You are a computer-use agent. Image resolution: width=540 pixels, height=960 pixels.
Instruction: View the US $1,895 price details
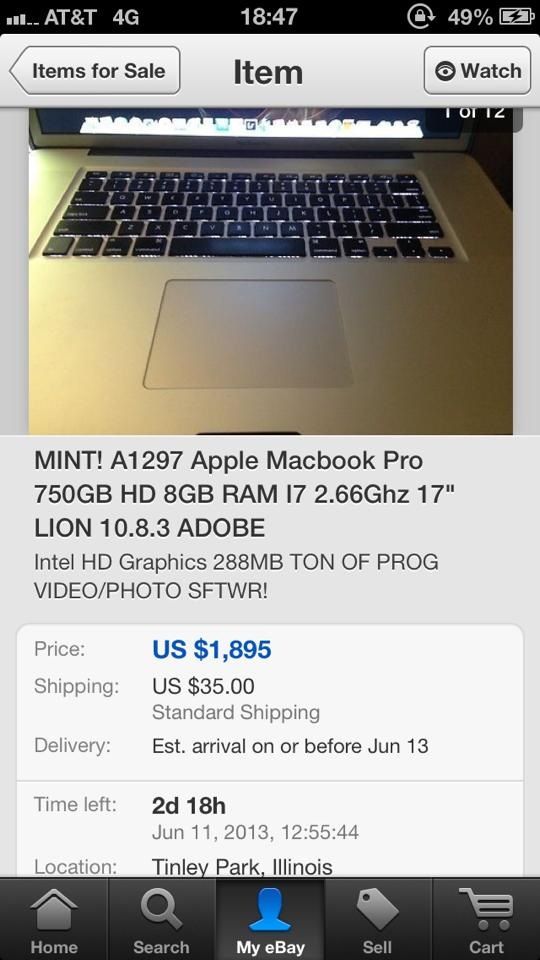[x=212, y=650]
